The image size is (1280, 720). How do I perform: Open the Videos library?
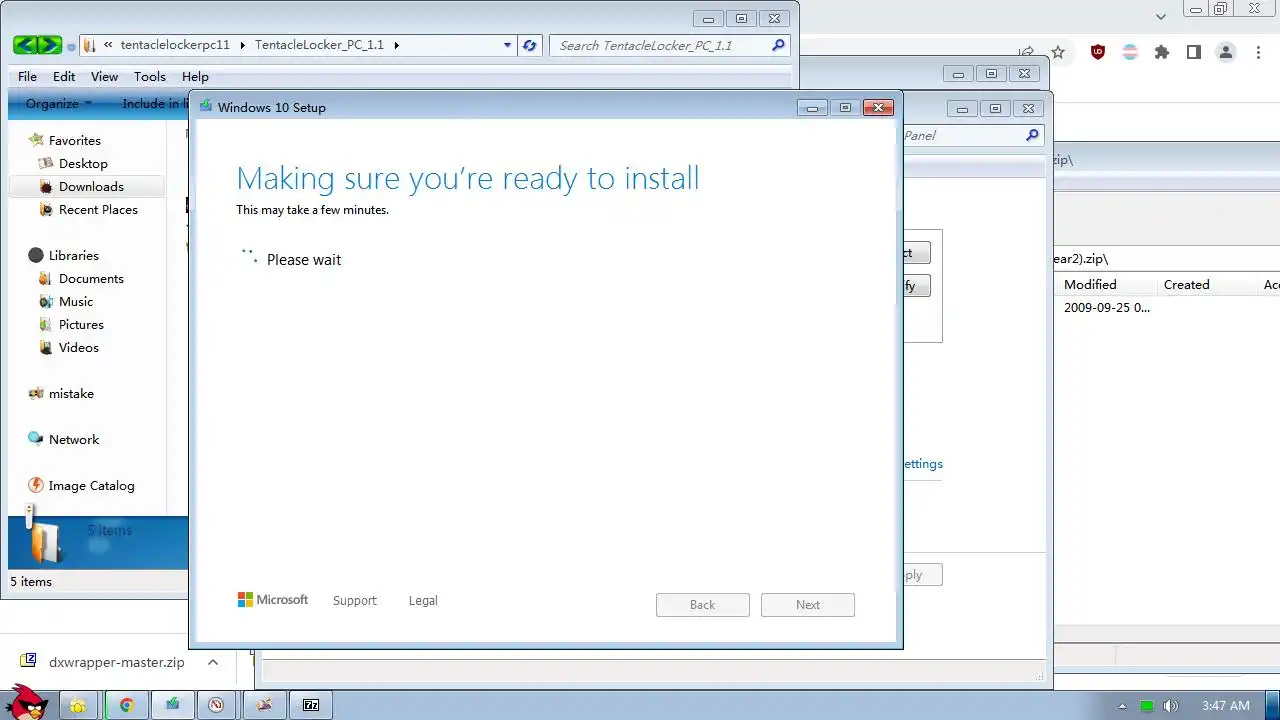(x=79, y=348)
